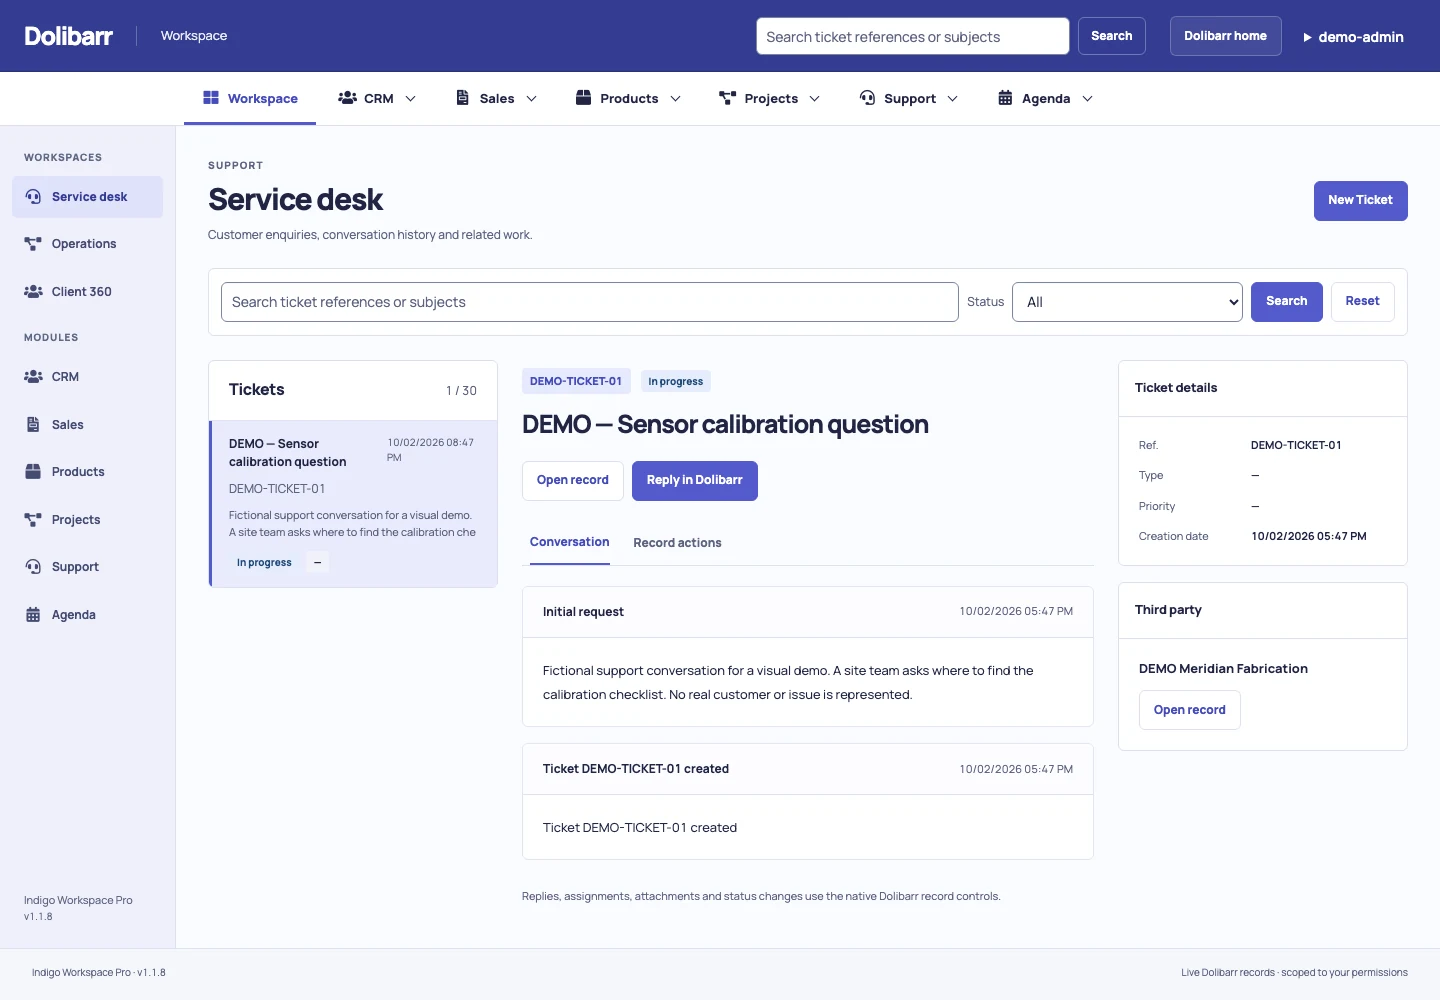Expand the Sales menu chevron
This screenshot has height=1000, width=1440.
coord(531,99)
